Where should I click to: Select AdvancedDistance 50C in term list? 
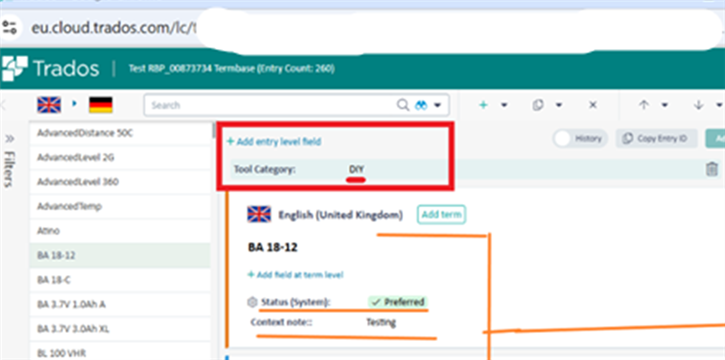click(x=120, y=133)
